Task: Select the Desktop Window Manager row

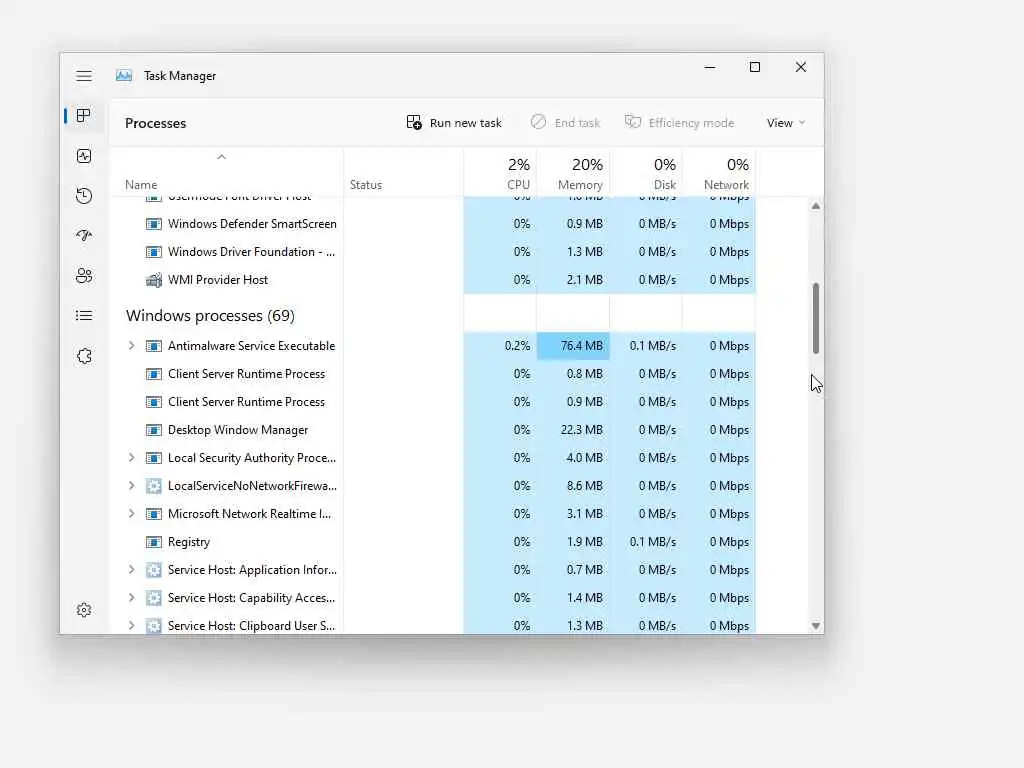Action: click(432, 430)
